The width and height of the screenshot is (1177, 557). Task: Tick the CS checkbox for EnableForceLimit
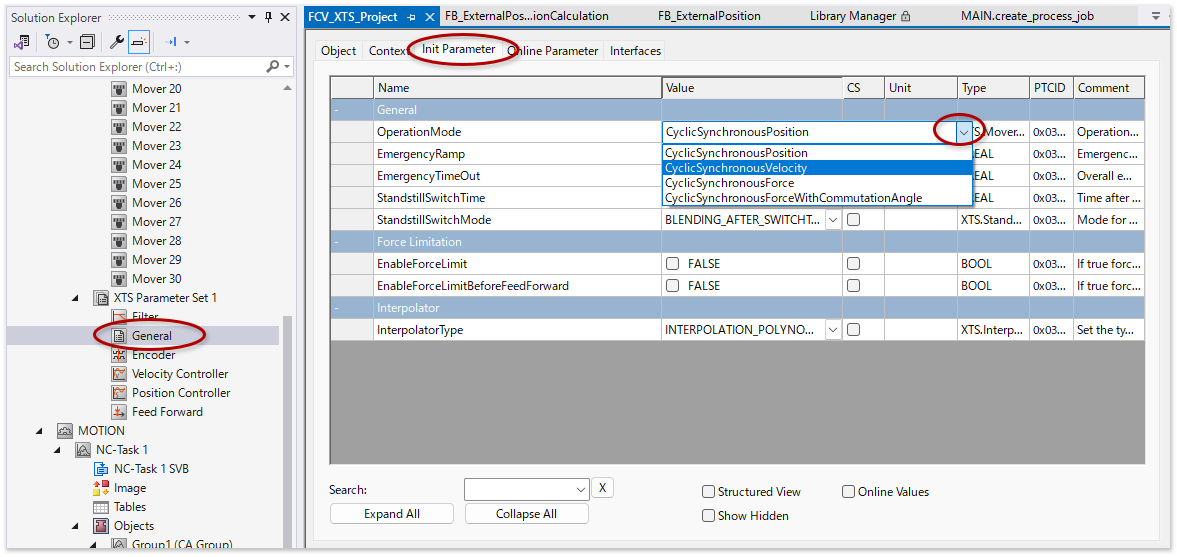[x=853, y=264]
